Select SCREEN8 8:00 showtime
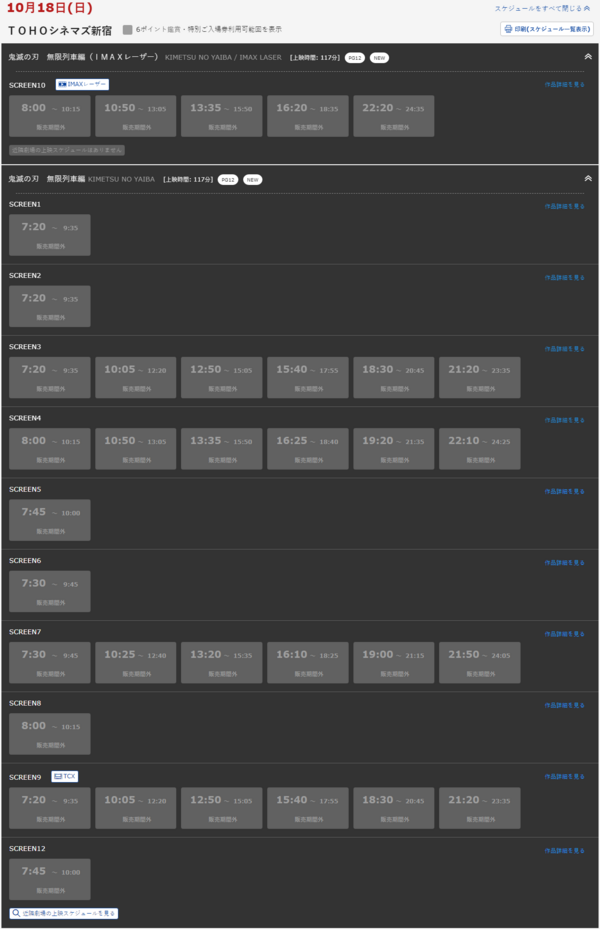This screenshot has width=600, height=929. 50,734
